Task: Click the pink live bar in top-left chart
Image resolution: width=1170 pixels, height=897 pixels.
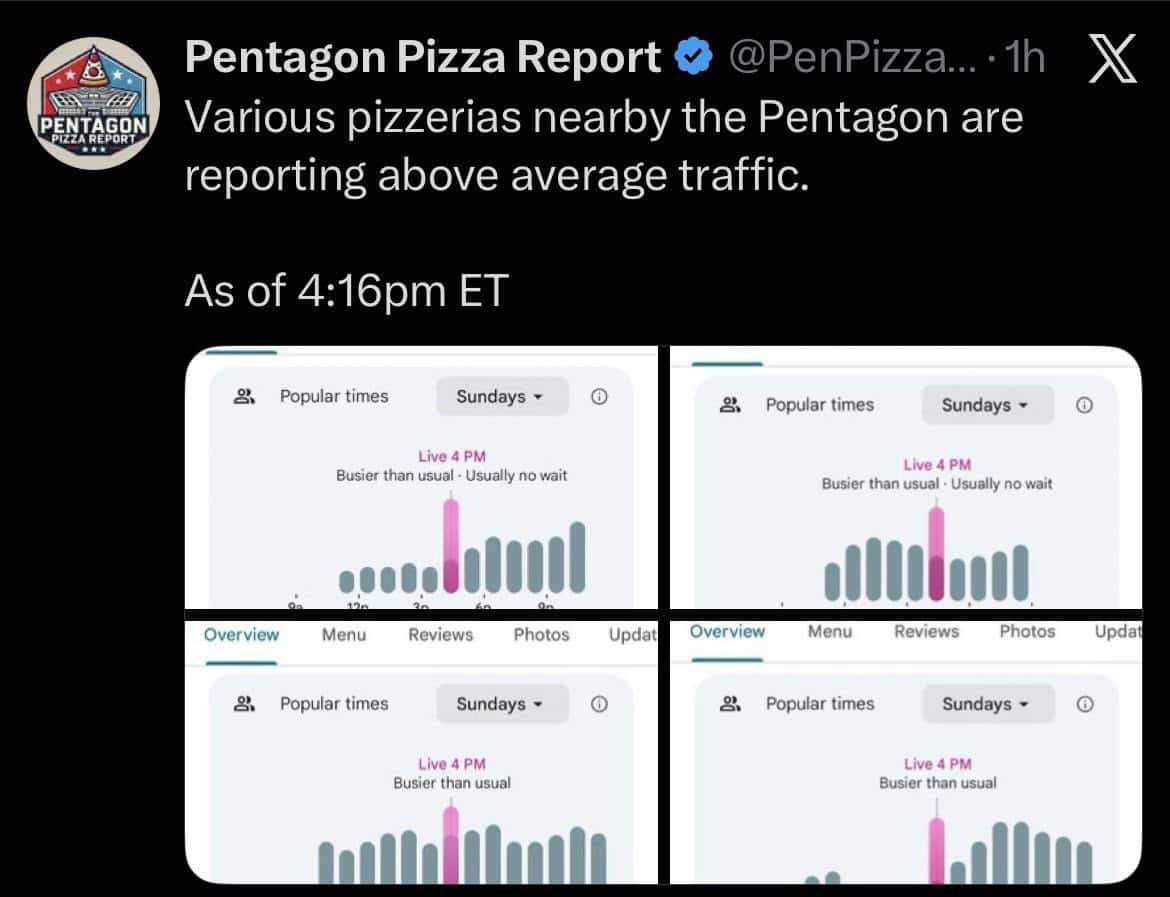Action: pos(451,546)
